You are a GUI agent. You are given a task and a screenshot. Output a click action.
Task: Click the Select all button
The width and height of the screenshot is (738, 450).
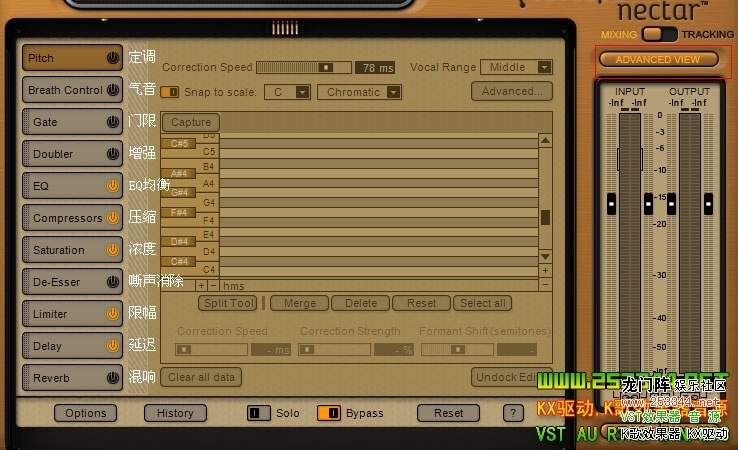[482, 303]
